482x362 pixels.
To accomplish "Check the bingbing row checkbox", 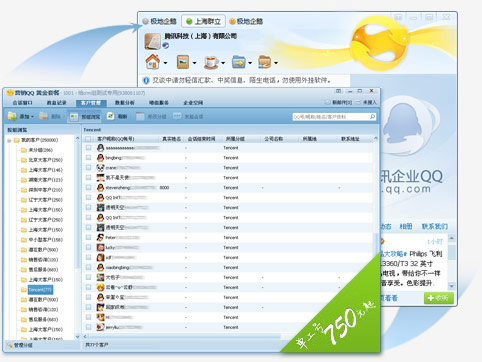I will [x=88, y=158].
